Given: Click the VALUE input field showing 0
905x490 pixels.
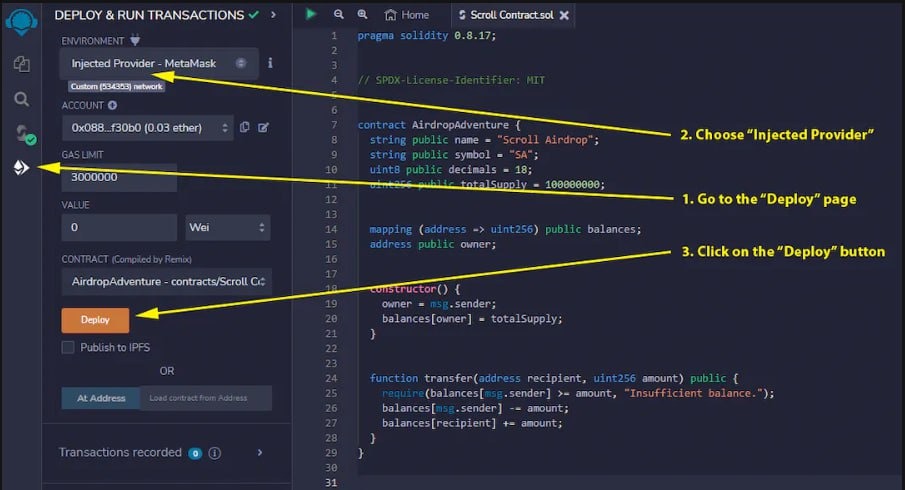Looking at the screenshot, I should [x=119, y=227].
